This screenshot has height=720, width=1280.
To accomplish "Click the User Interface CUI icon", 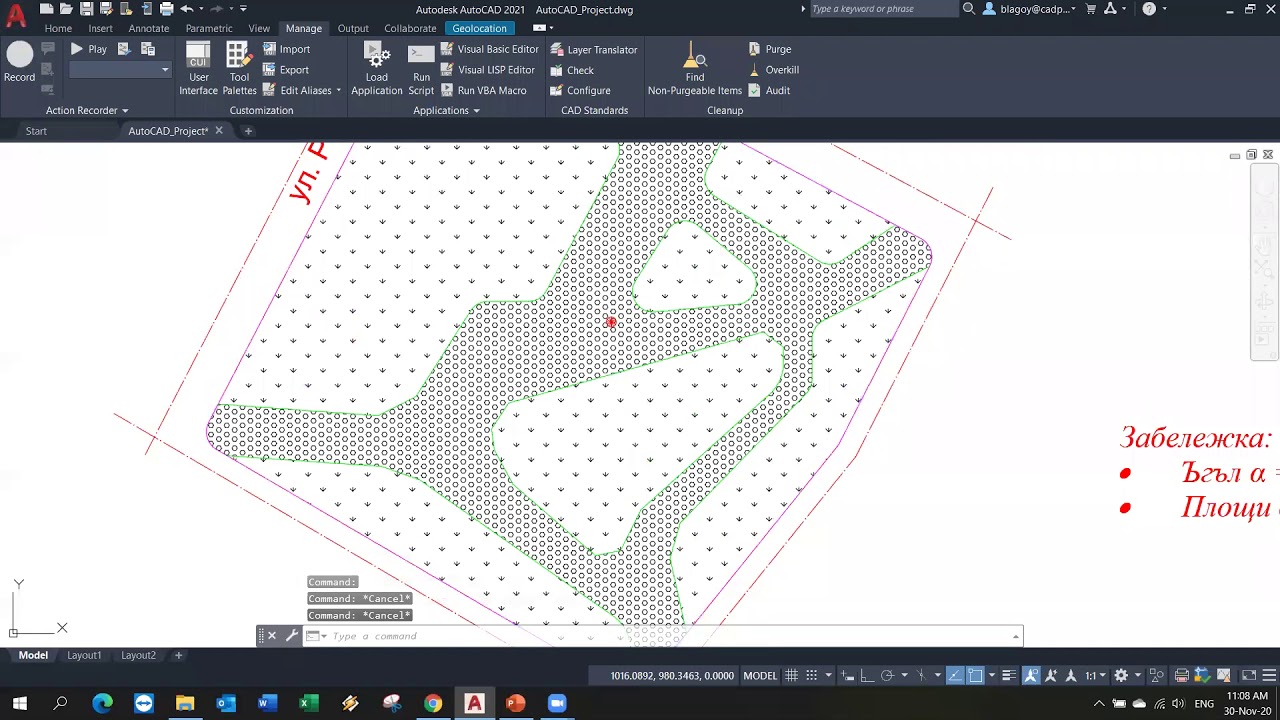I will point(198,54).
